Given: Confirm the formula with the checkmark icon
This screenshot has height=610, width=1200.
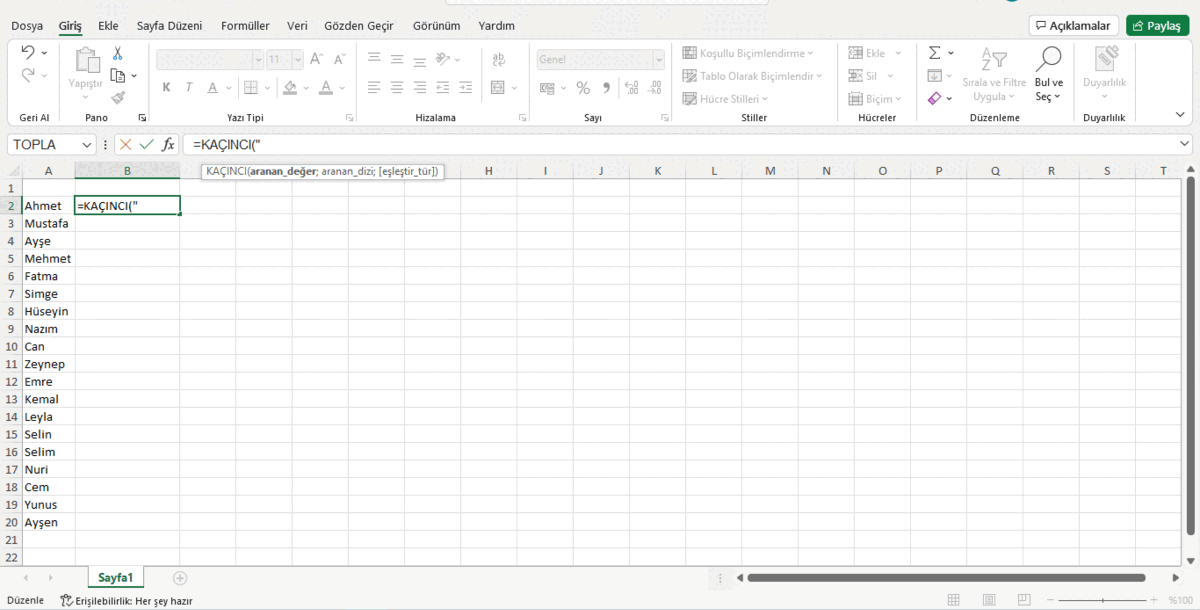Looking at the screenshot, I should coord(147,145).
